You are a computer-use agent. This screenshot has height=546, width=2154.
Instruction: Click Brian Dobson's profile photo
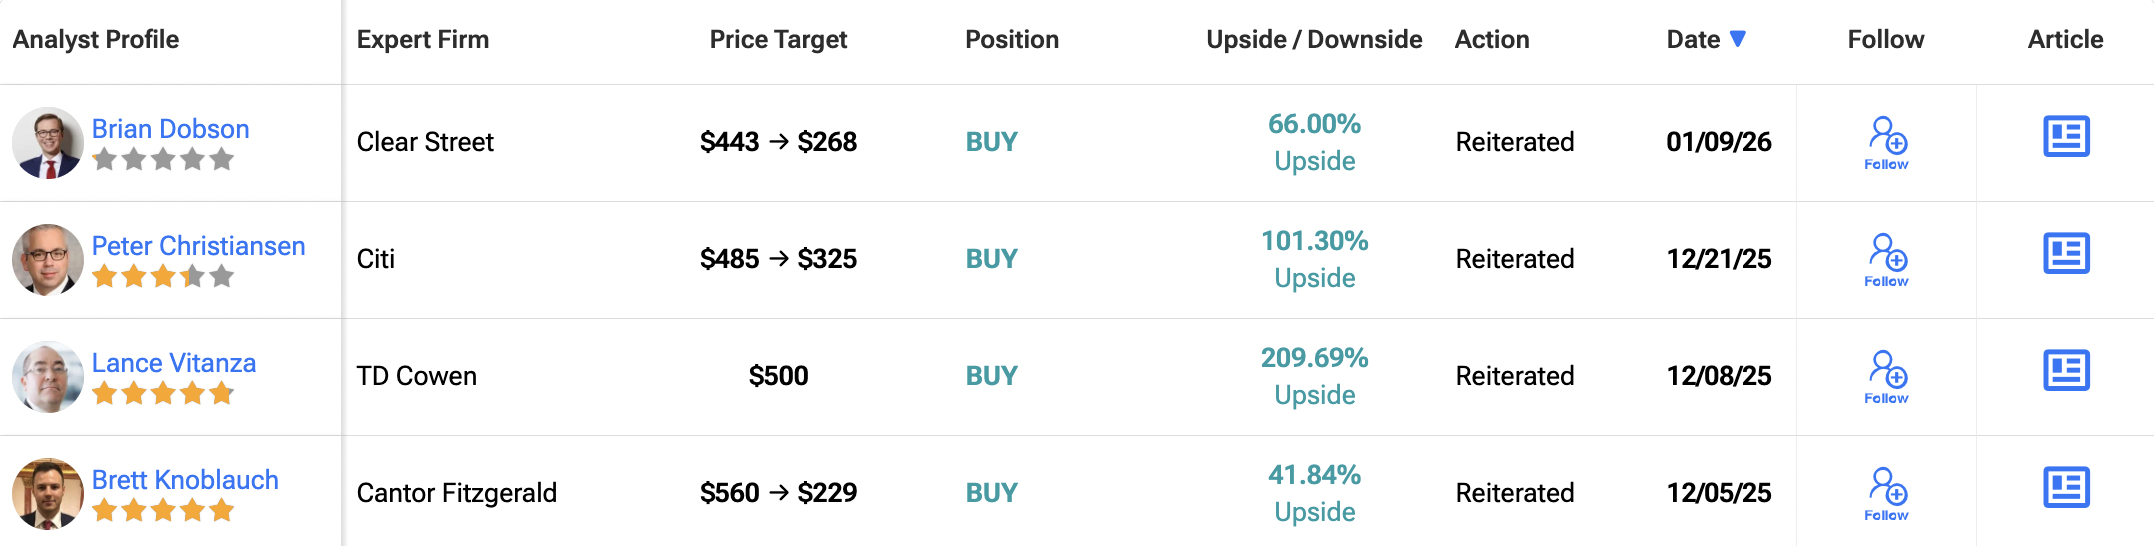[47, 143]
